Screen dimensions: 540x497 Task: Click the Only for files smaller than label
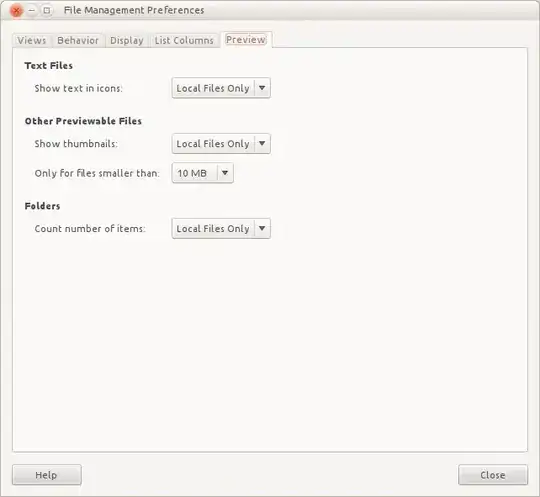pos(97,173)
